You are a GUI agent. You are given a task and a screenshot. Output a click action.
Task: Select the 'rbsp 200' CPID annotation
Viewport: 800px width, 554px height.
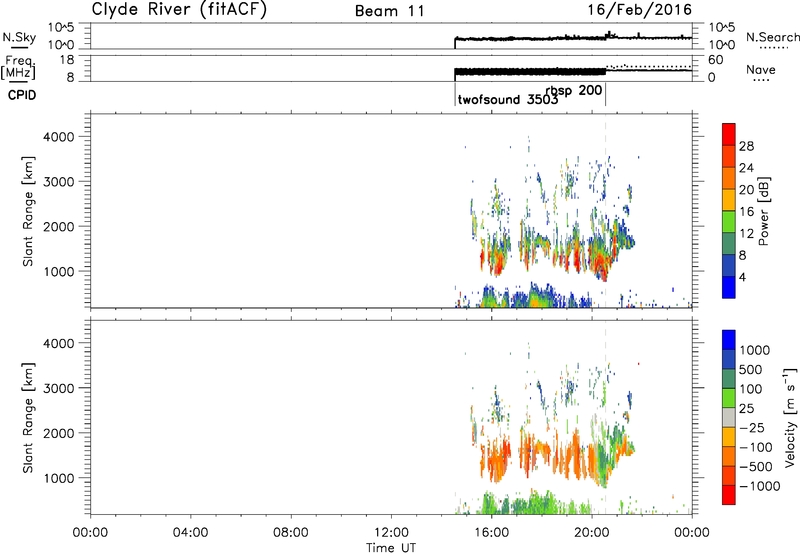click(x=574, y=91)
